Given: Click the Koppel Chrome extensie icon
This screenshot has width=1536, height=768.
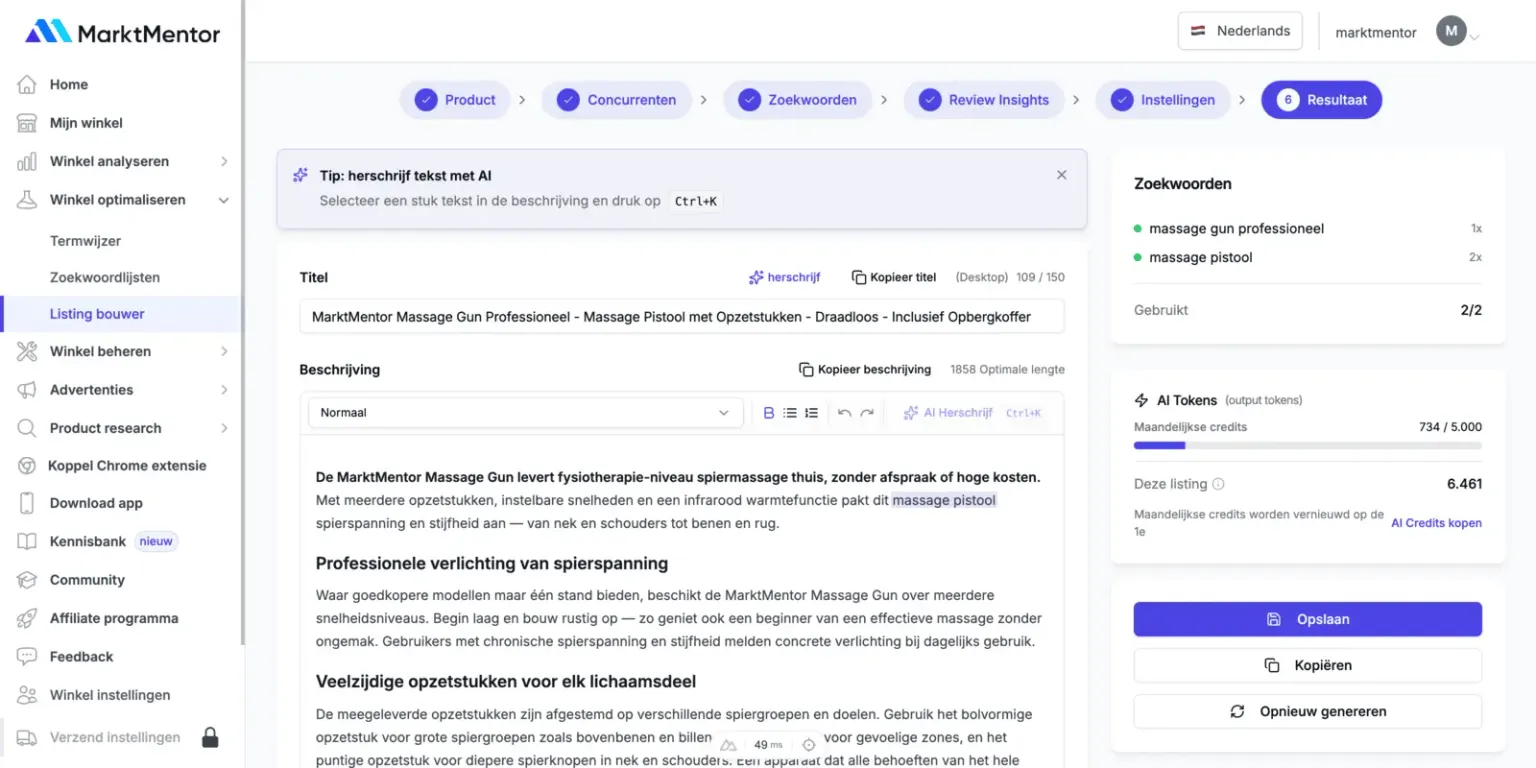Looking at the screenshot, I should tap(27, 466).
